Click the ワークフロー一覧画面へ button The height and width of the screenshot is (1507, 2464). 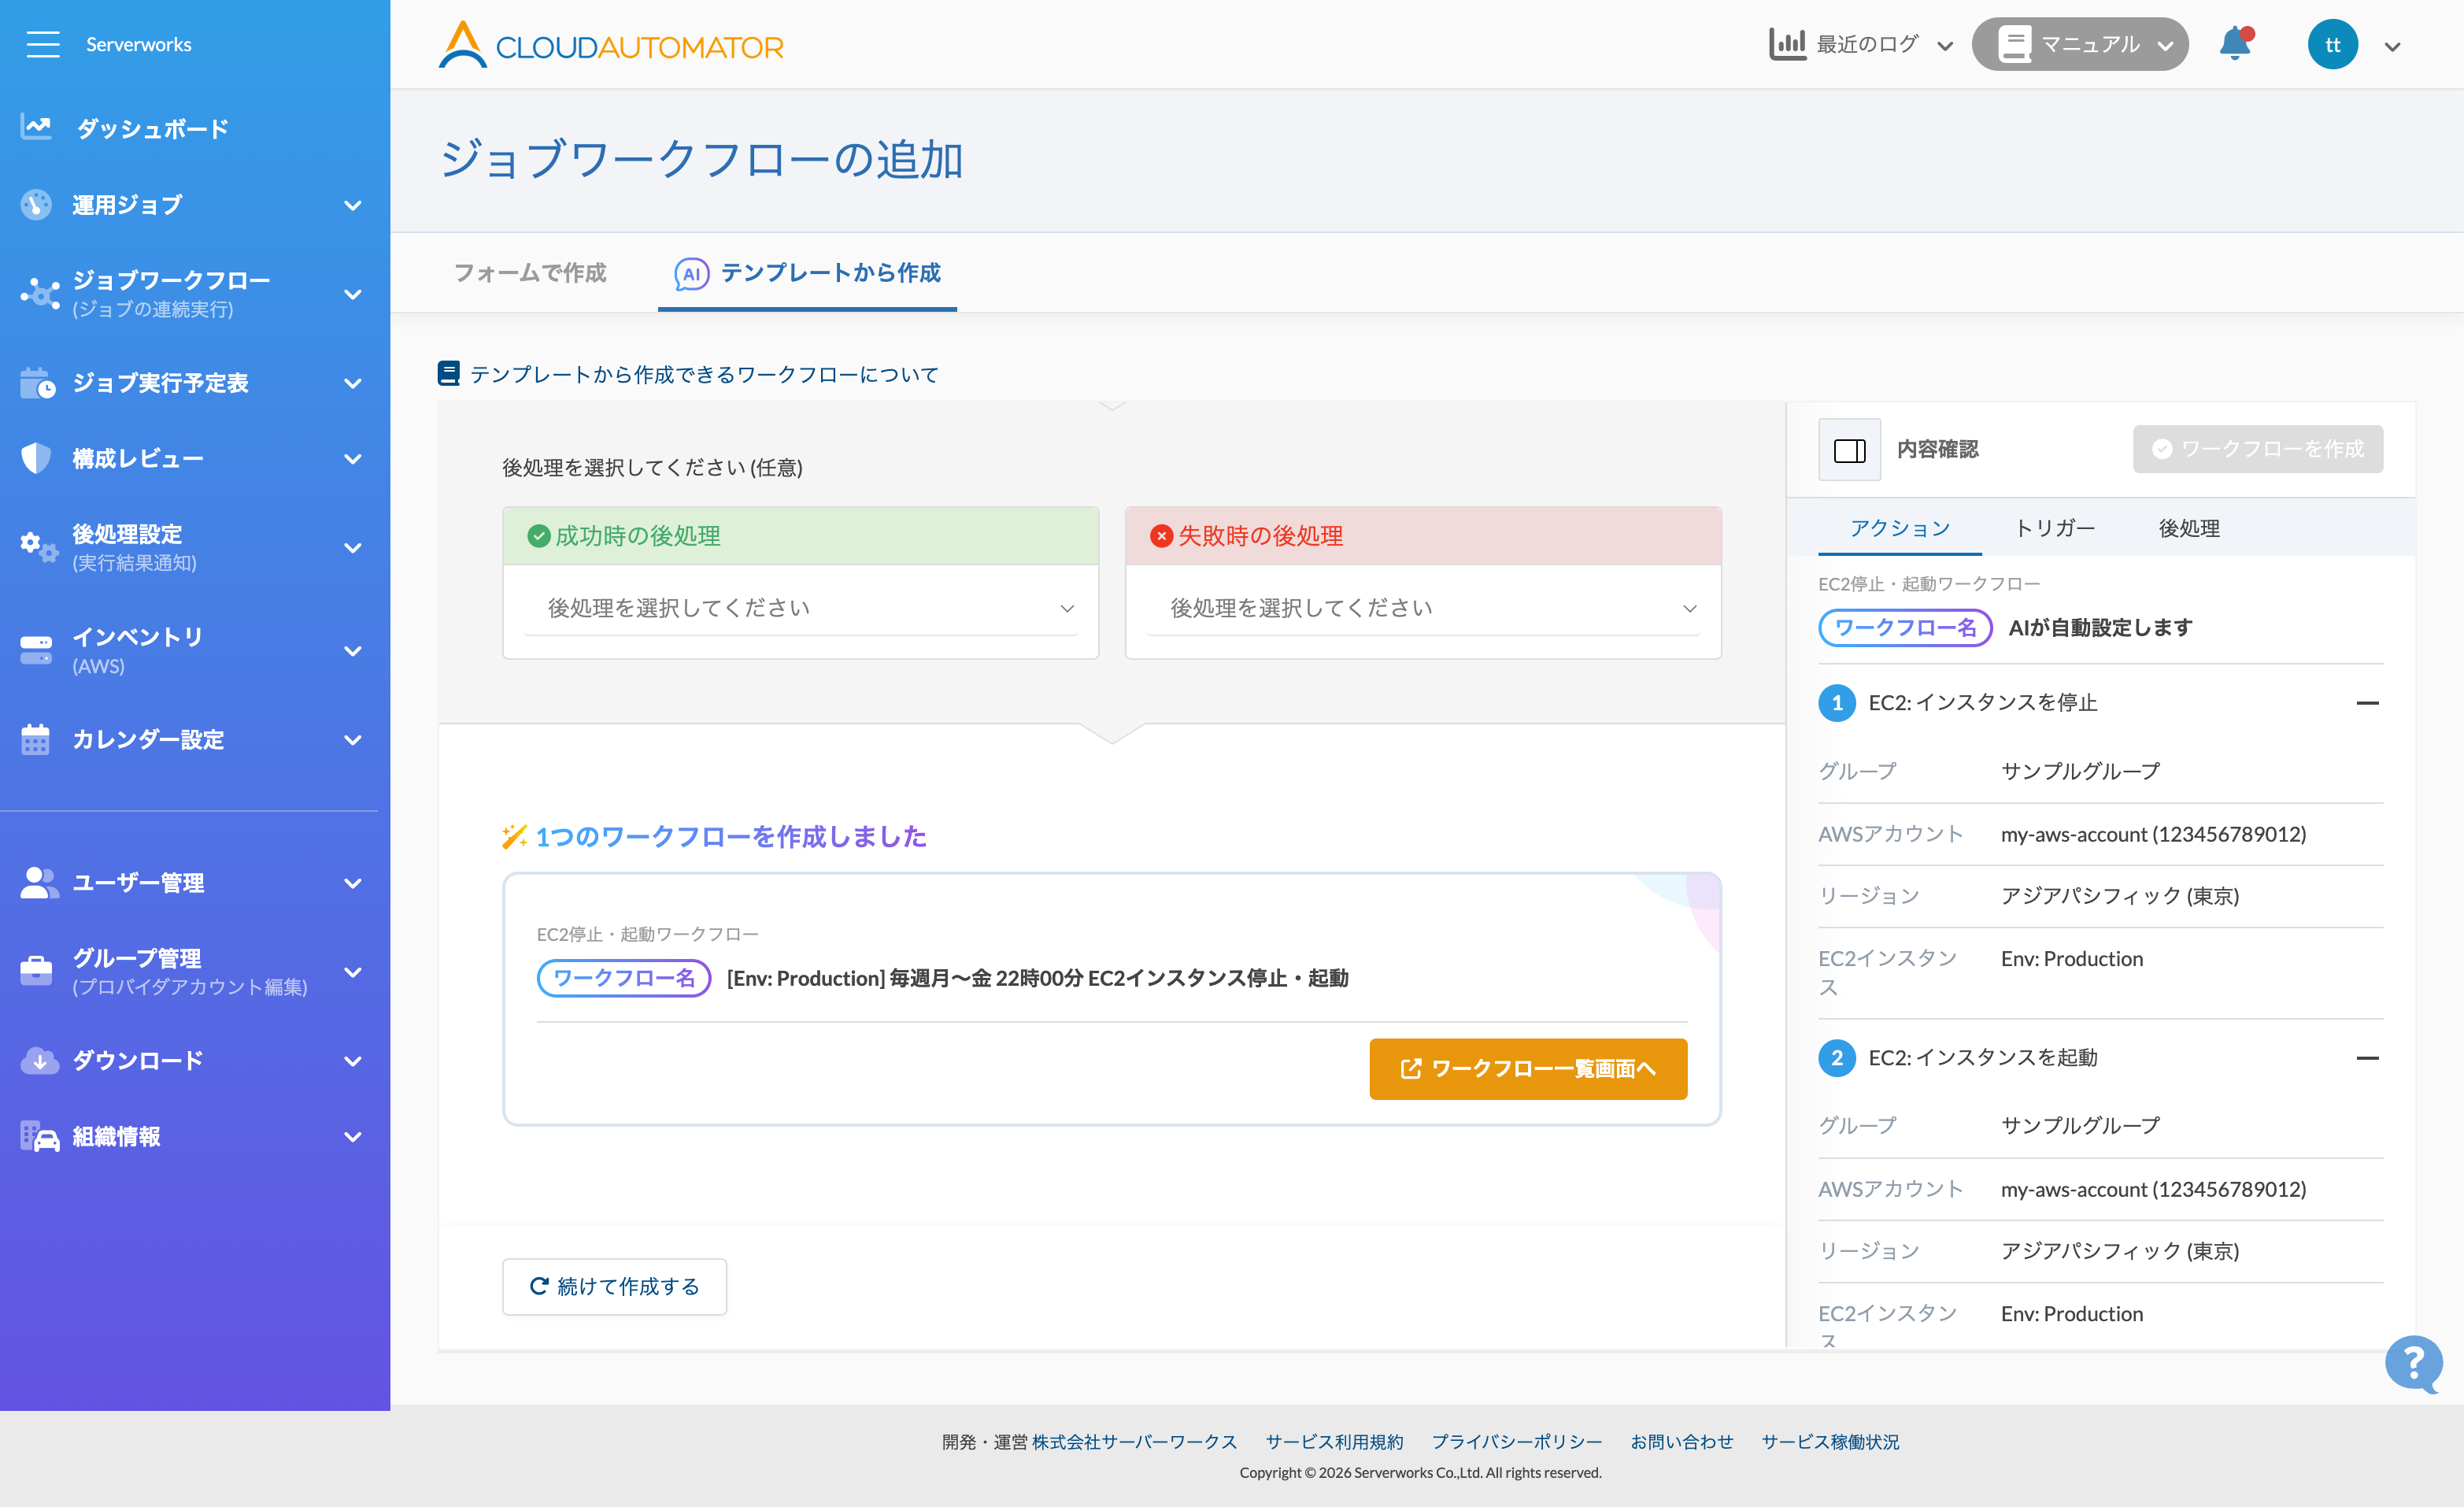pyautogui.click(x=1528, y=1069)
